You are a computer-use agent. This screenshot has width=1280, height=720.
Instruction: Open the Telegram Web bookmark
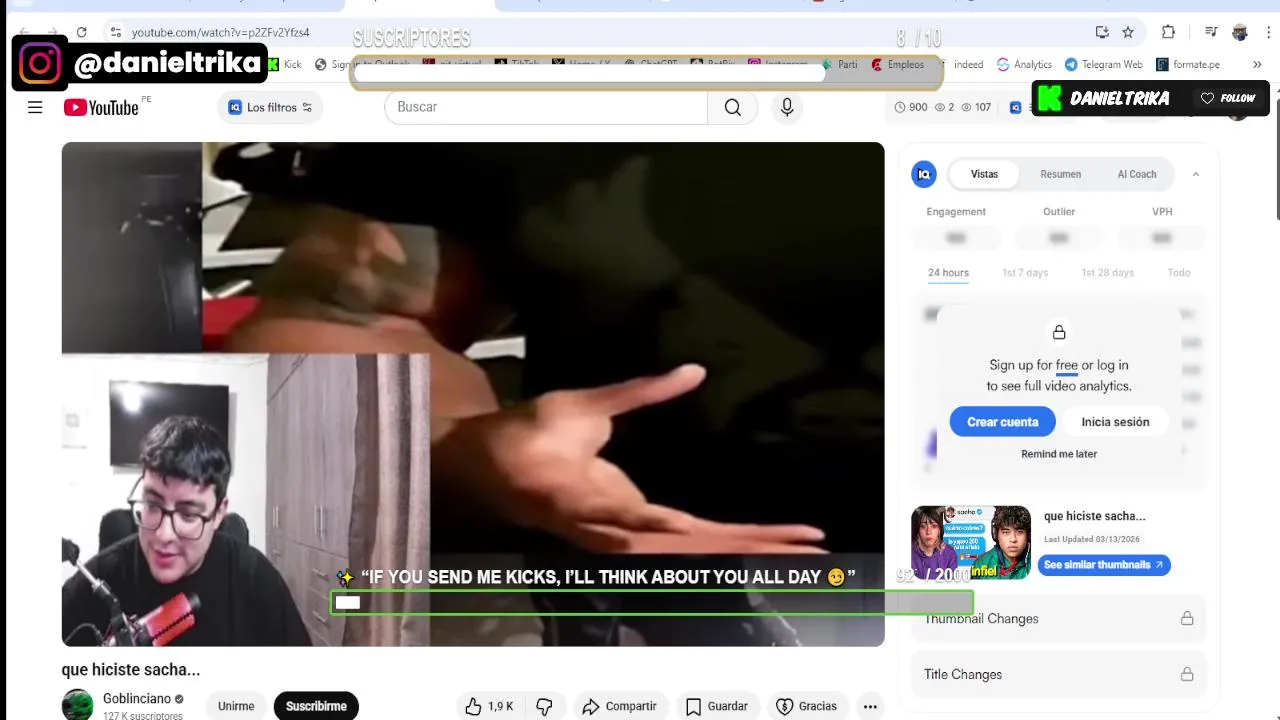(1103, 64)
